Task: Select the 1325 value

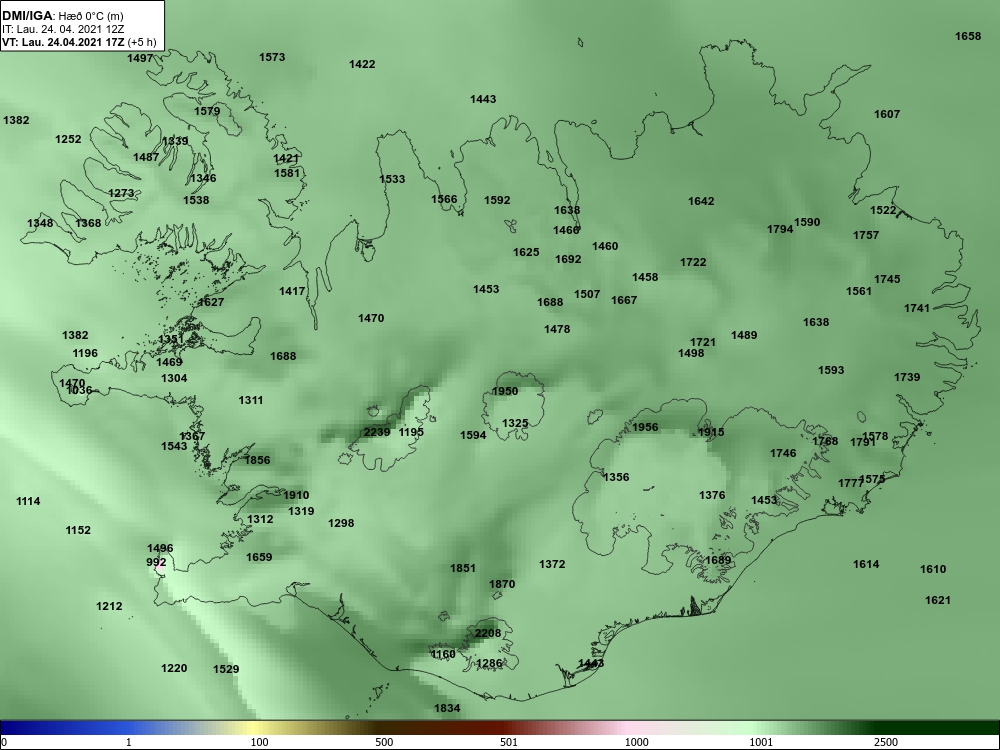Action: click(515, 423)
